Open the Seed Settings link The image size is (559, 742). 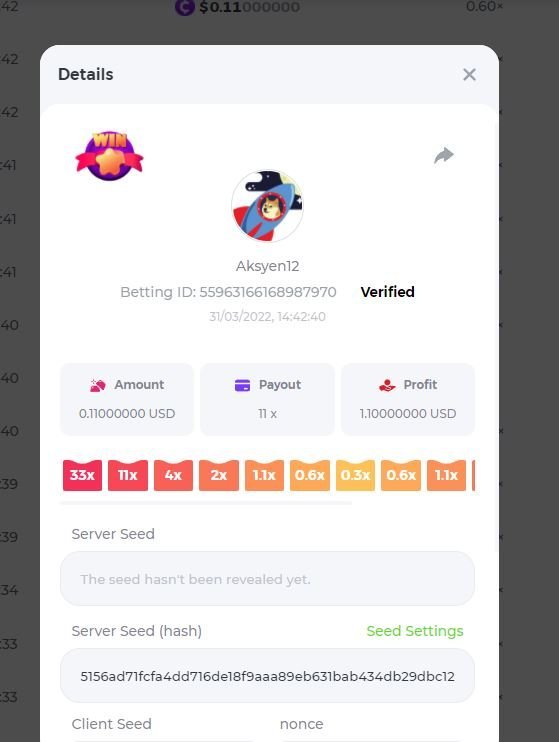coord(415,631)
